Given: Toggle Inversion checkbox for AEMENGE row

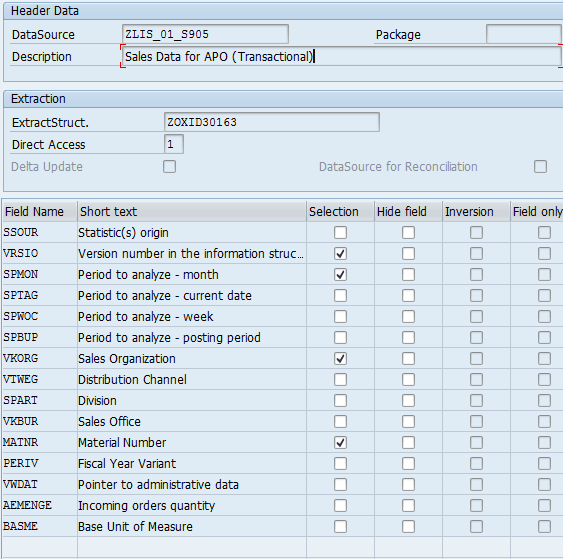Looking at the screenshot, I should (x=476, y=506).
